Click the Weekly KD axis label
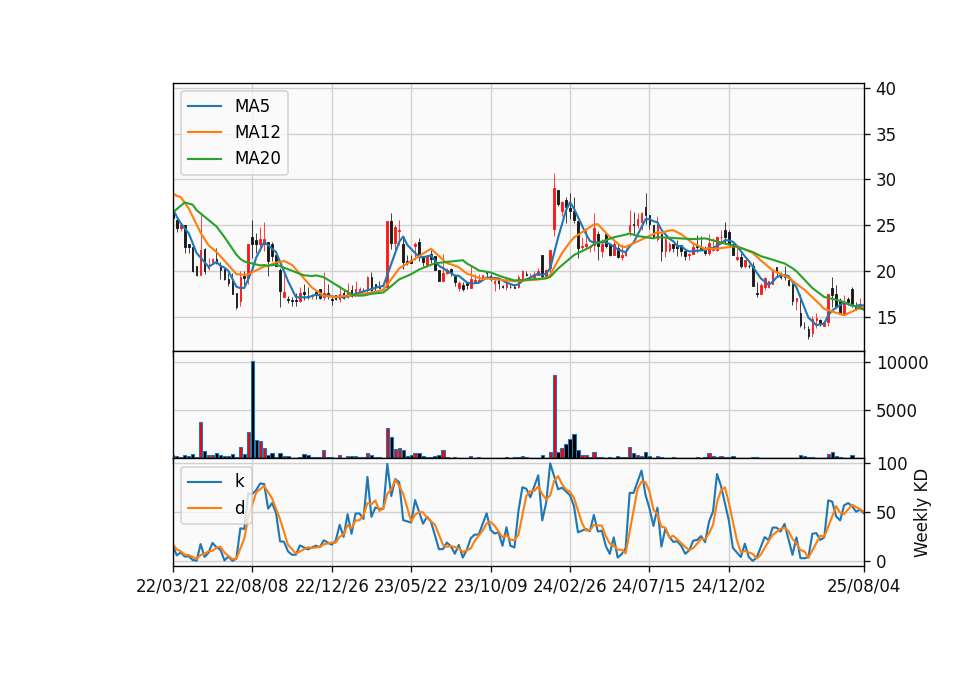The image size is (960, 690). click(x=921, y=514)
